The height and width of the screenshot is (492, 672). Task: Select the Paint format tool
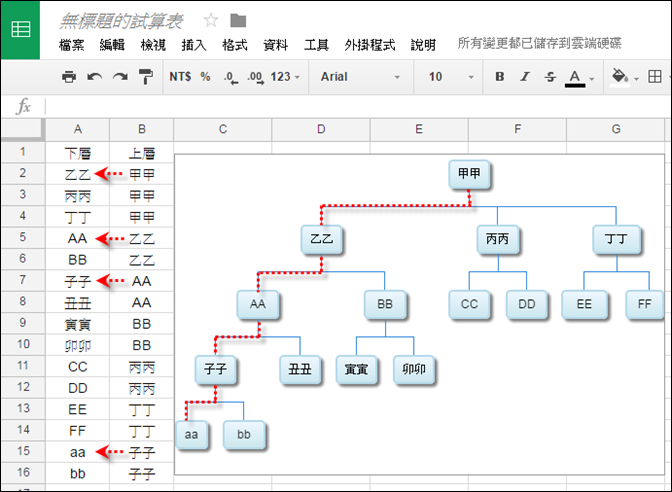(x=146, y=77)
